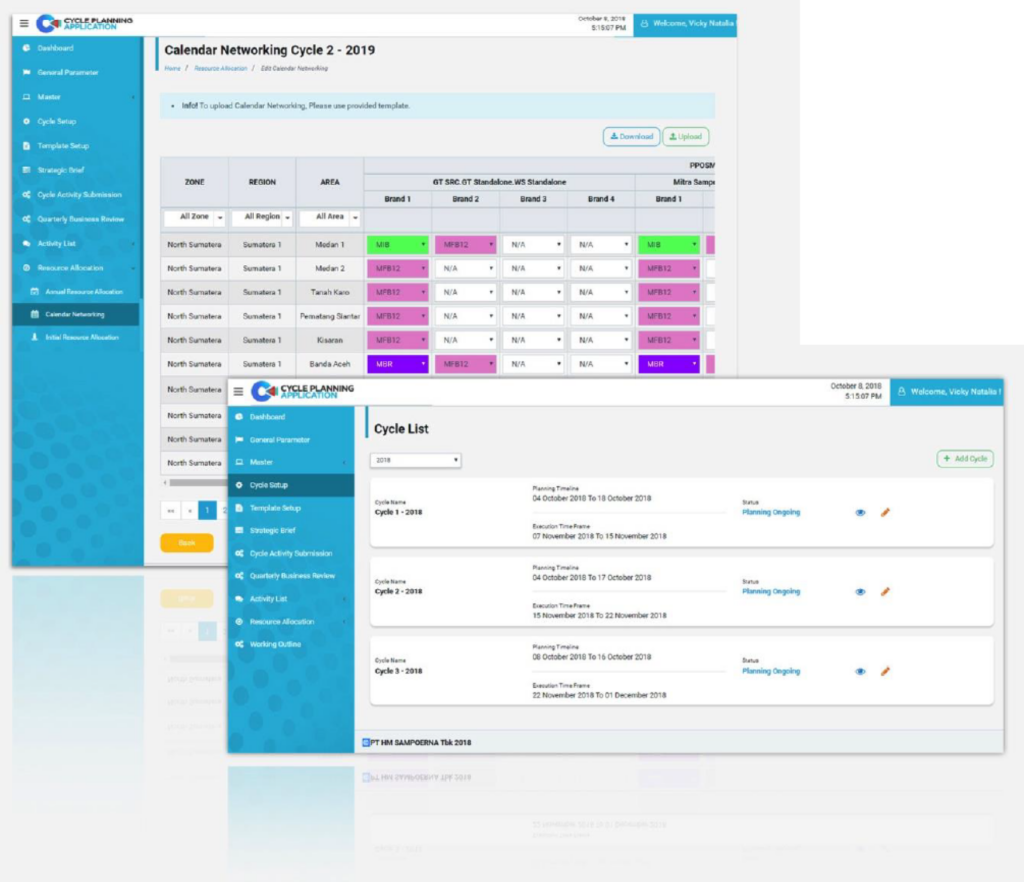Open Template Setup in the front sidebar

(x=275, y=508)
